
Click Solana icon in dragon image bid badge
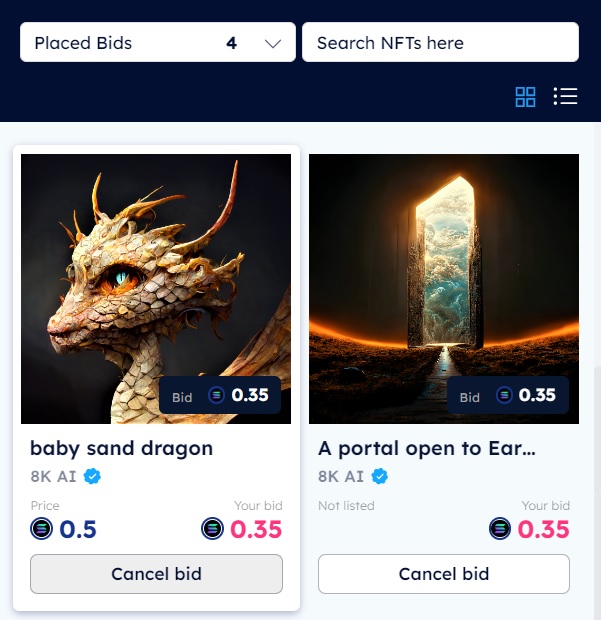(216, 395)
